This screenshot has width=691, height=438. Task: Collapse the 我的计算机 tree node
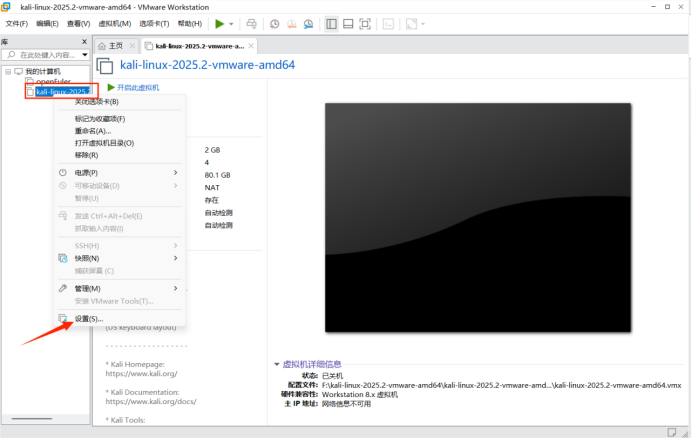[8, 71]
